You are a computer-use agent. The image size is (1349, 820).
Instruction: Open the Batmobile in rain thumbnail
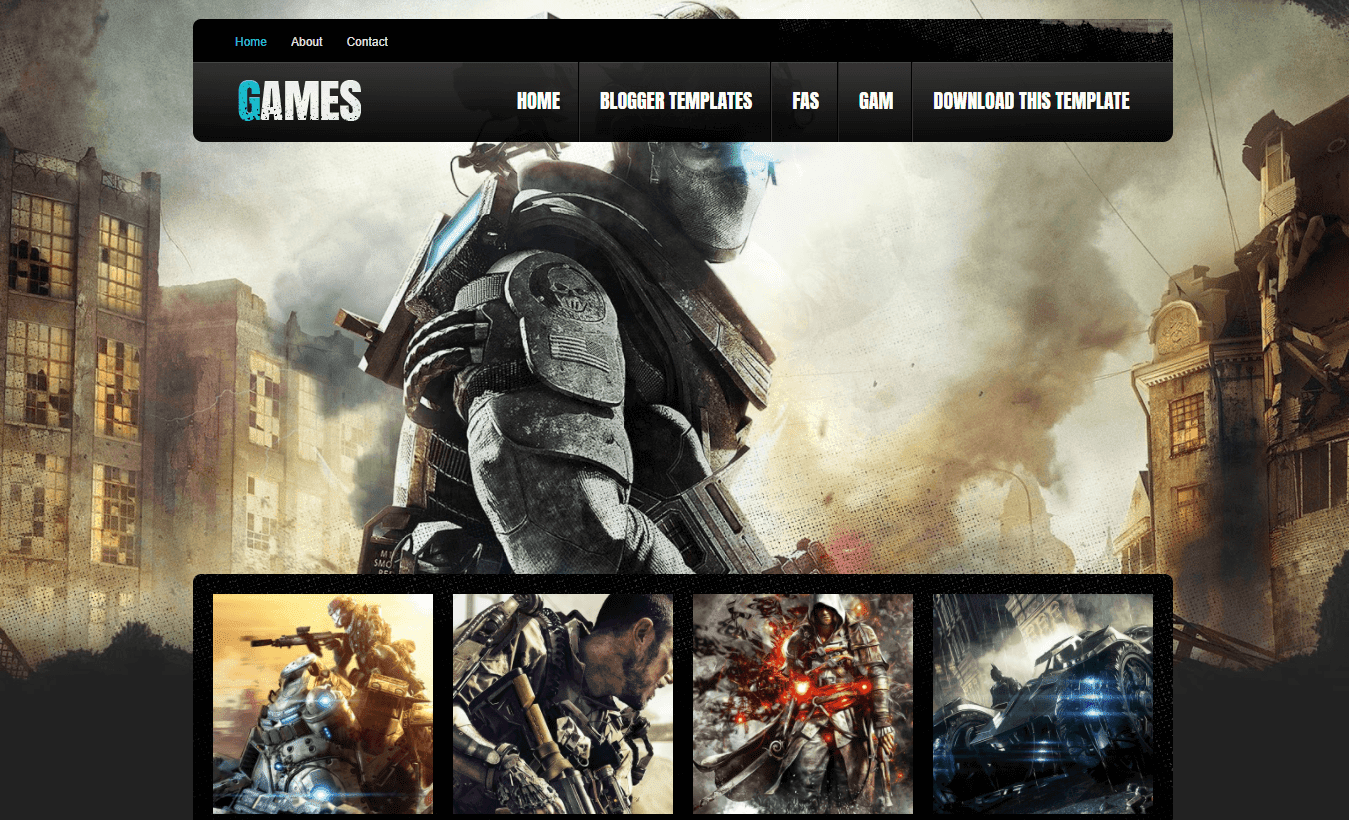pyautogui.click(x=1042, y=704)
